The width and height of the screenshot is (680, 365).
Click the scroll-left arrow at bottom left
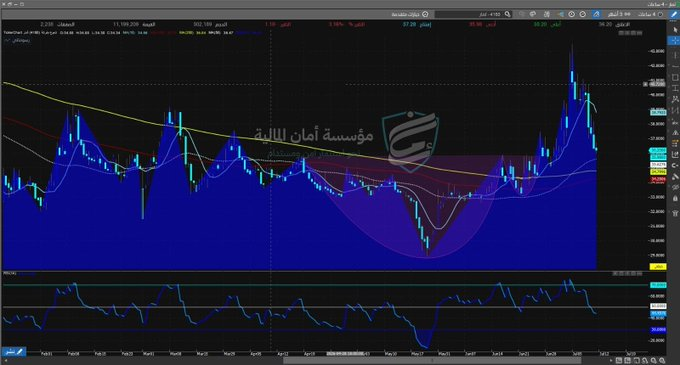click(5, 361)
